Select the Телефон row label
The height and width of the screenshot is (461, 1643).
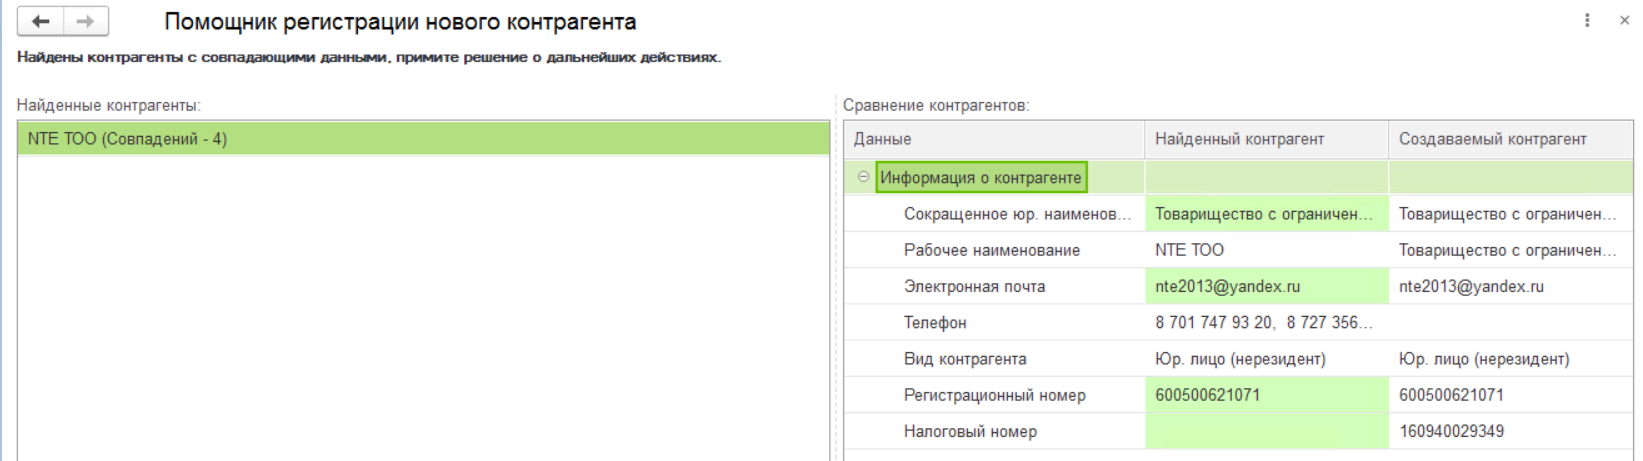coord(935,322)
